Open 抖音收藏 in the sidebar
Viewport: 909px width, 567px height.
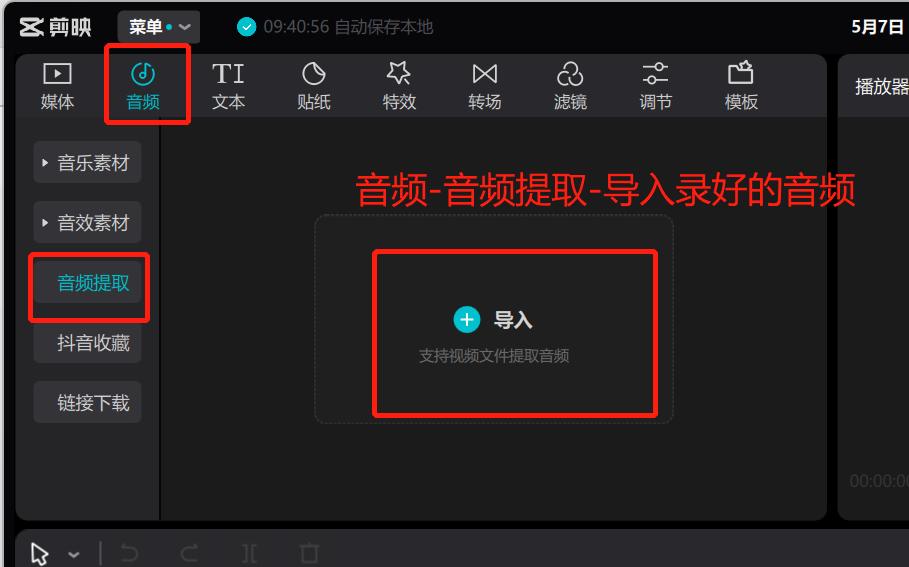[x=88, y=343]
